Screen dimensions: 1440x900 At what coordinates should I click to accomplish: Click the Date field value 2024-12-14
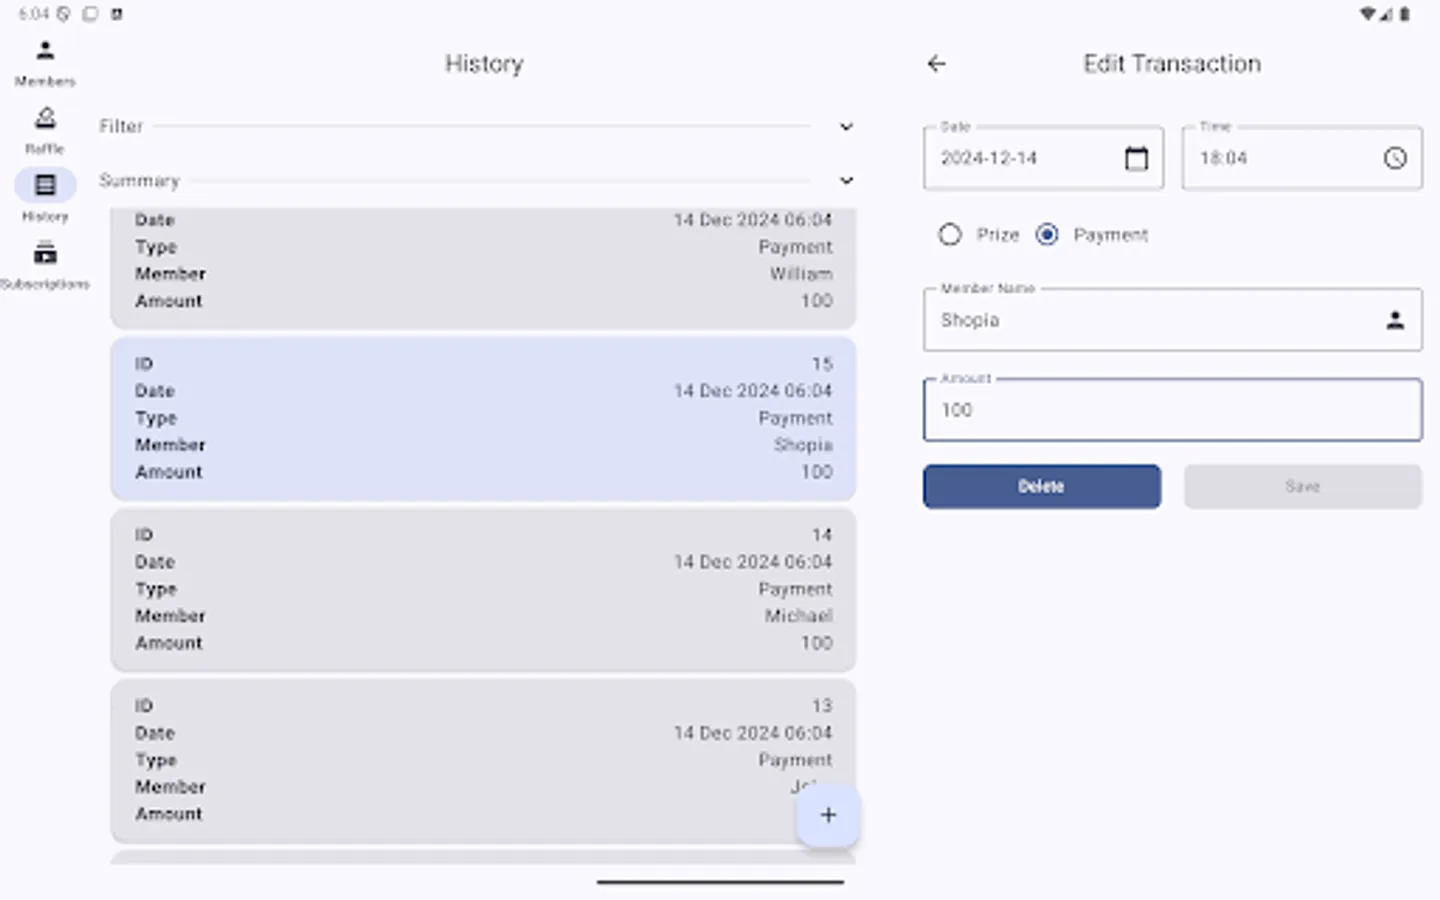click(x=989, y=158)
